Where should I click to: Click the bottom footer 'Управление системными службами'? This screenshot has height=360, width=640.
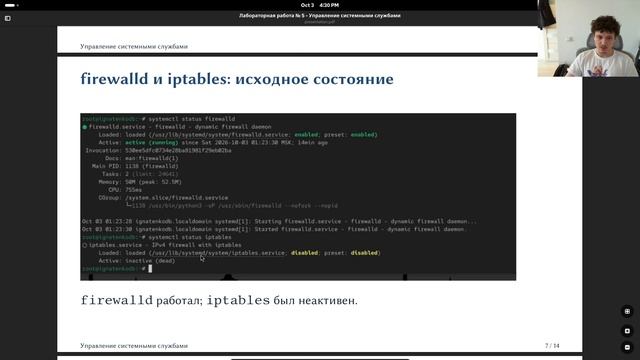(134, 346)
